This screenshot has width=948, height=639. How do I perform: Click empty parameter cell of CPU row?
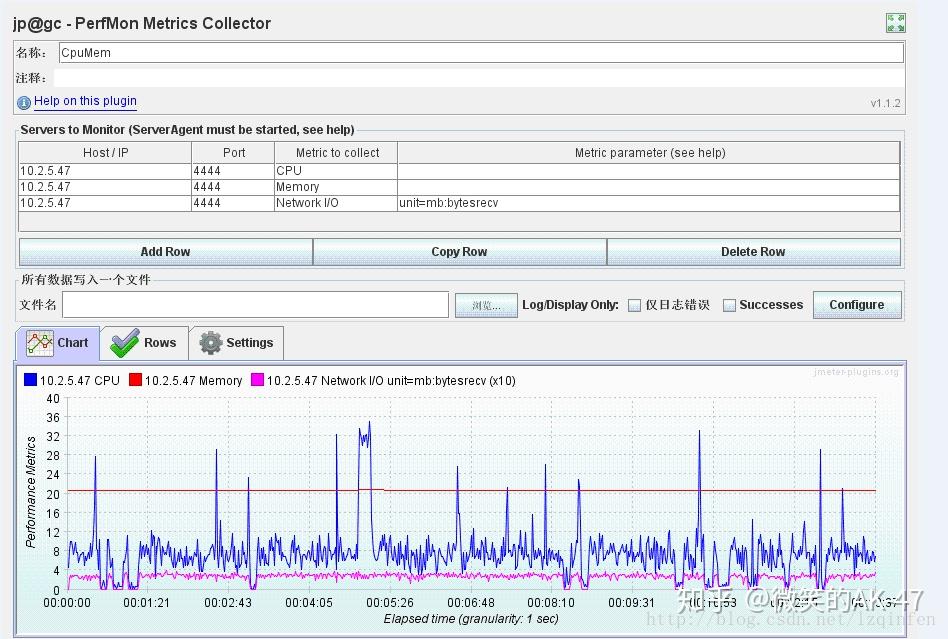click(x=649, y=171)
